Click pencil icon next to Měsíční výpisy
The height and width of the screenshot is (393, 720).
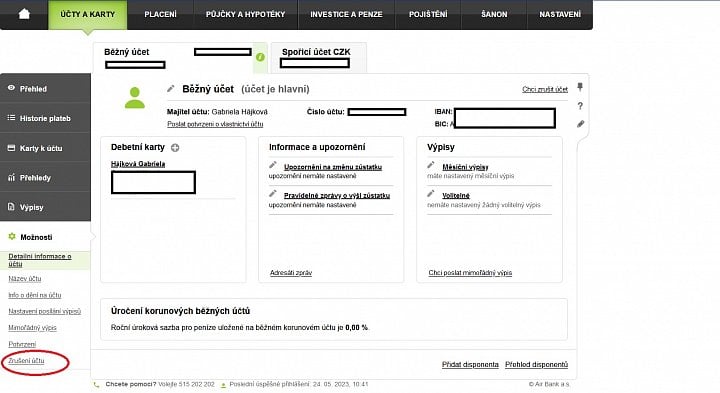pyautogui.click(x=431, y=165)
